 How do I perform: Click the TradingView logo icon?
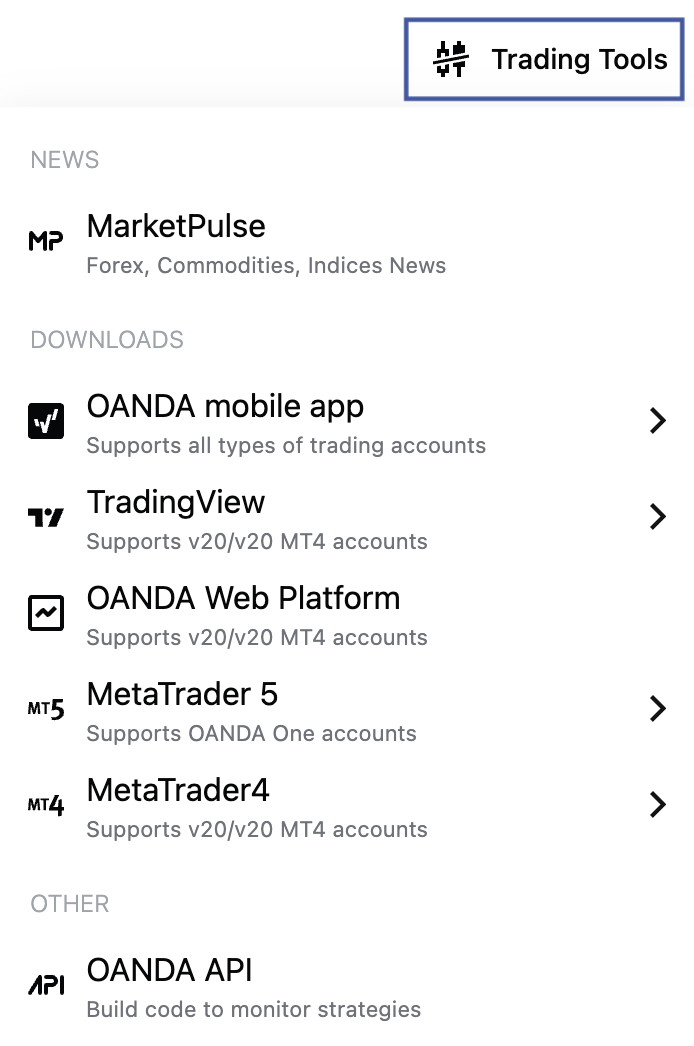46,517
